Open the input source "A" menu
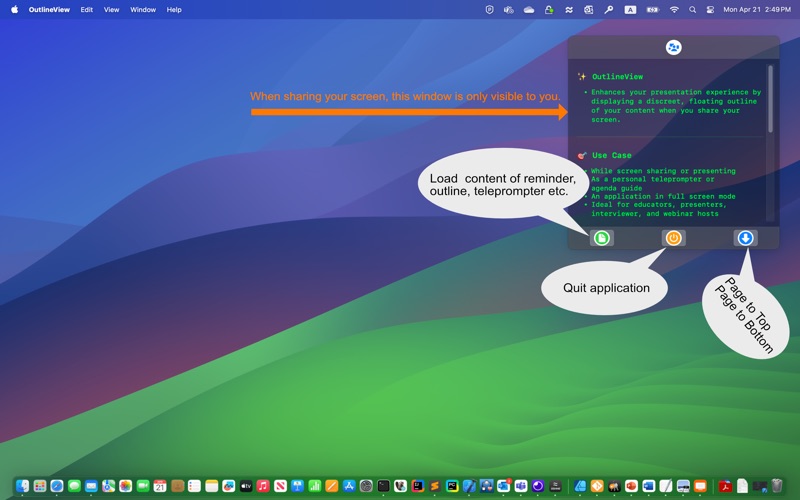This screenshot has height=500, width=800. coord(631,9)
